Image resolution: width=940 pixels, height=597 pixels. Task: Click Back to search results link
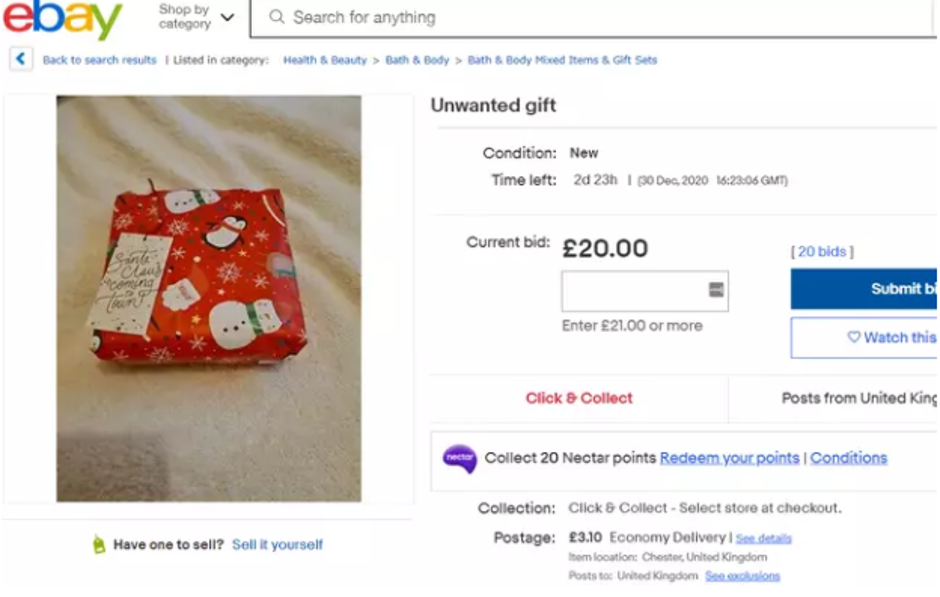click(x=99, y=60)
